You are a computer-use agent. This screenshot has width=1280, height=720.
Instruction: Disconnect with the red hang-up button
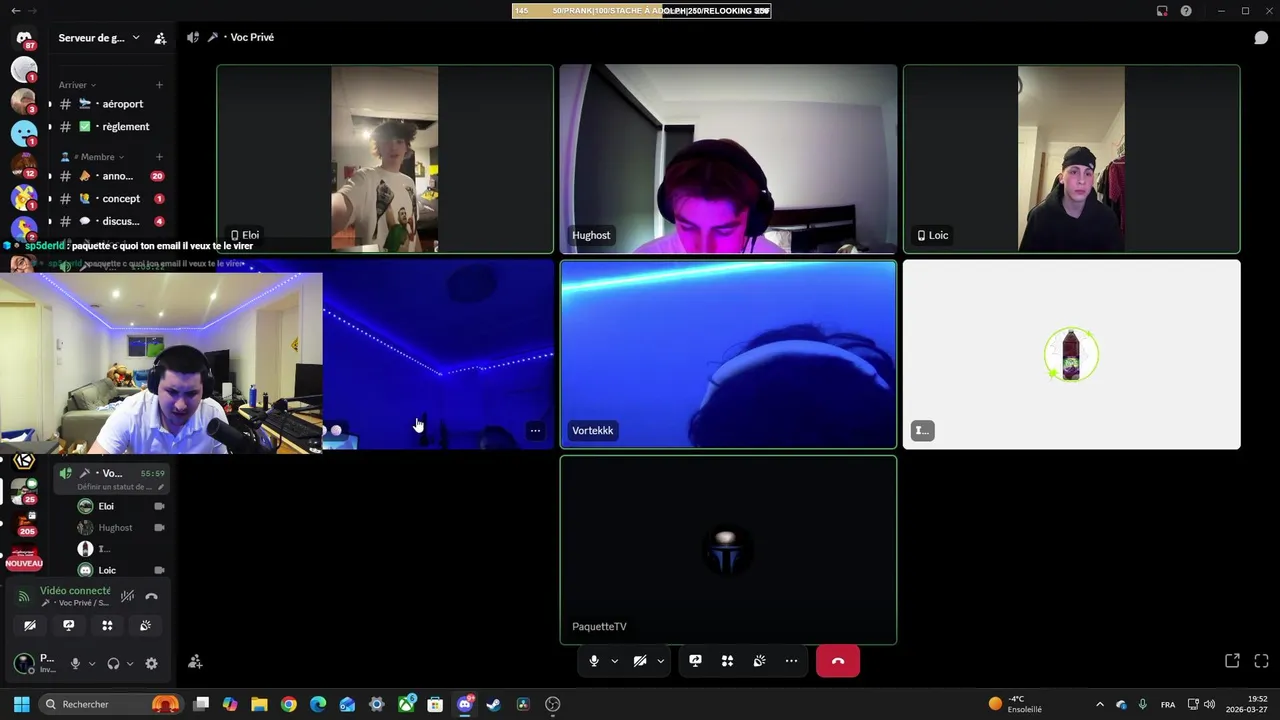[838, 661]
